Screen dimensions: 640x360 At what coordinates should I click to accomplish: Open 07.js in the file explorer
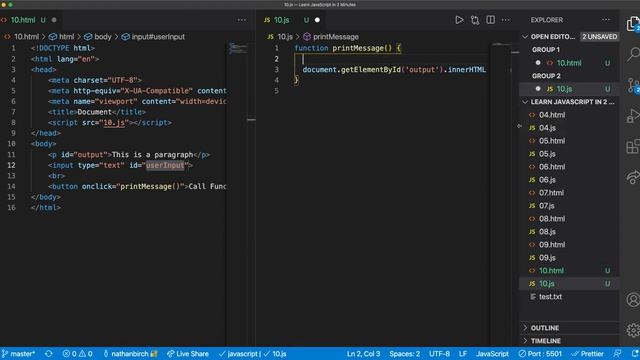click(569, 206)
